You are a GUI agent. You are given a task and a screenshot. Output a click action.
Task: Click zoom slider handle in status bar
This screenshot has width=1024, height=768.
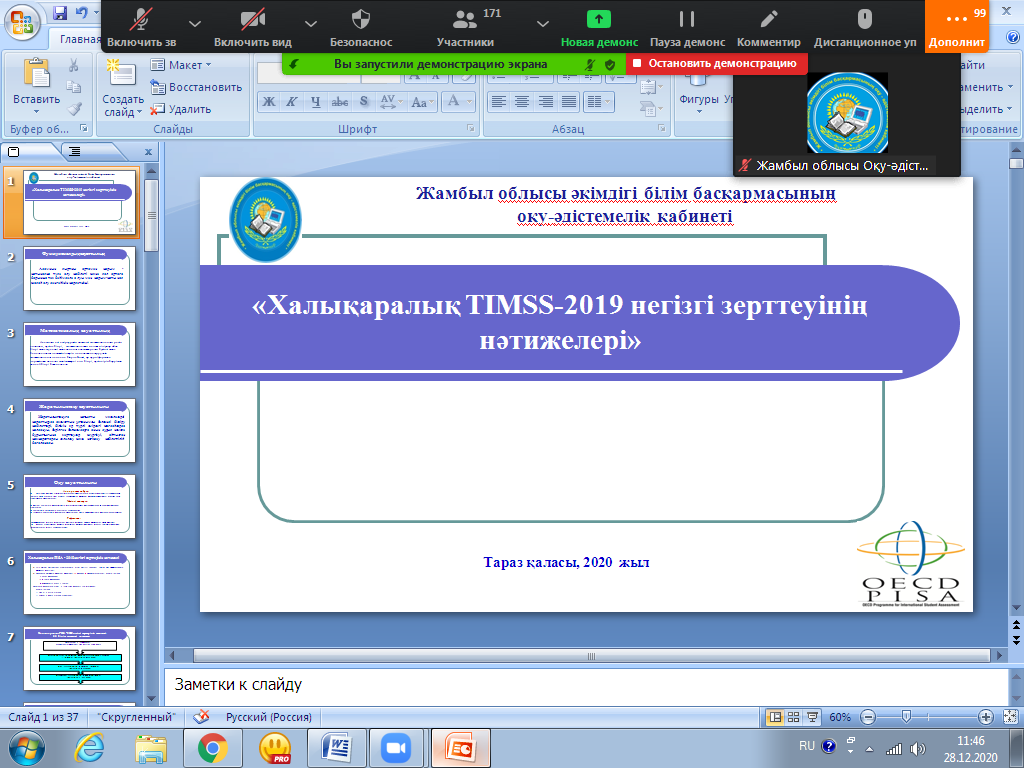click(x=906, y=717)
